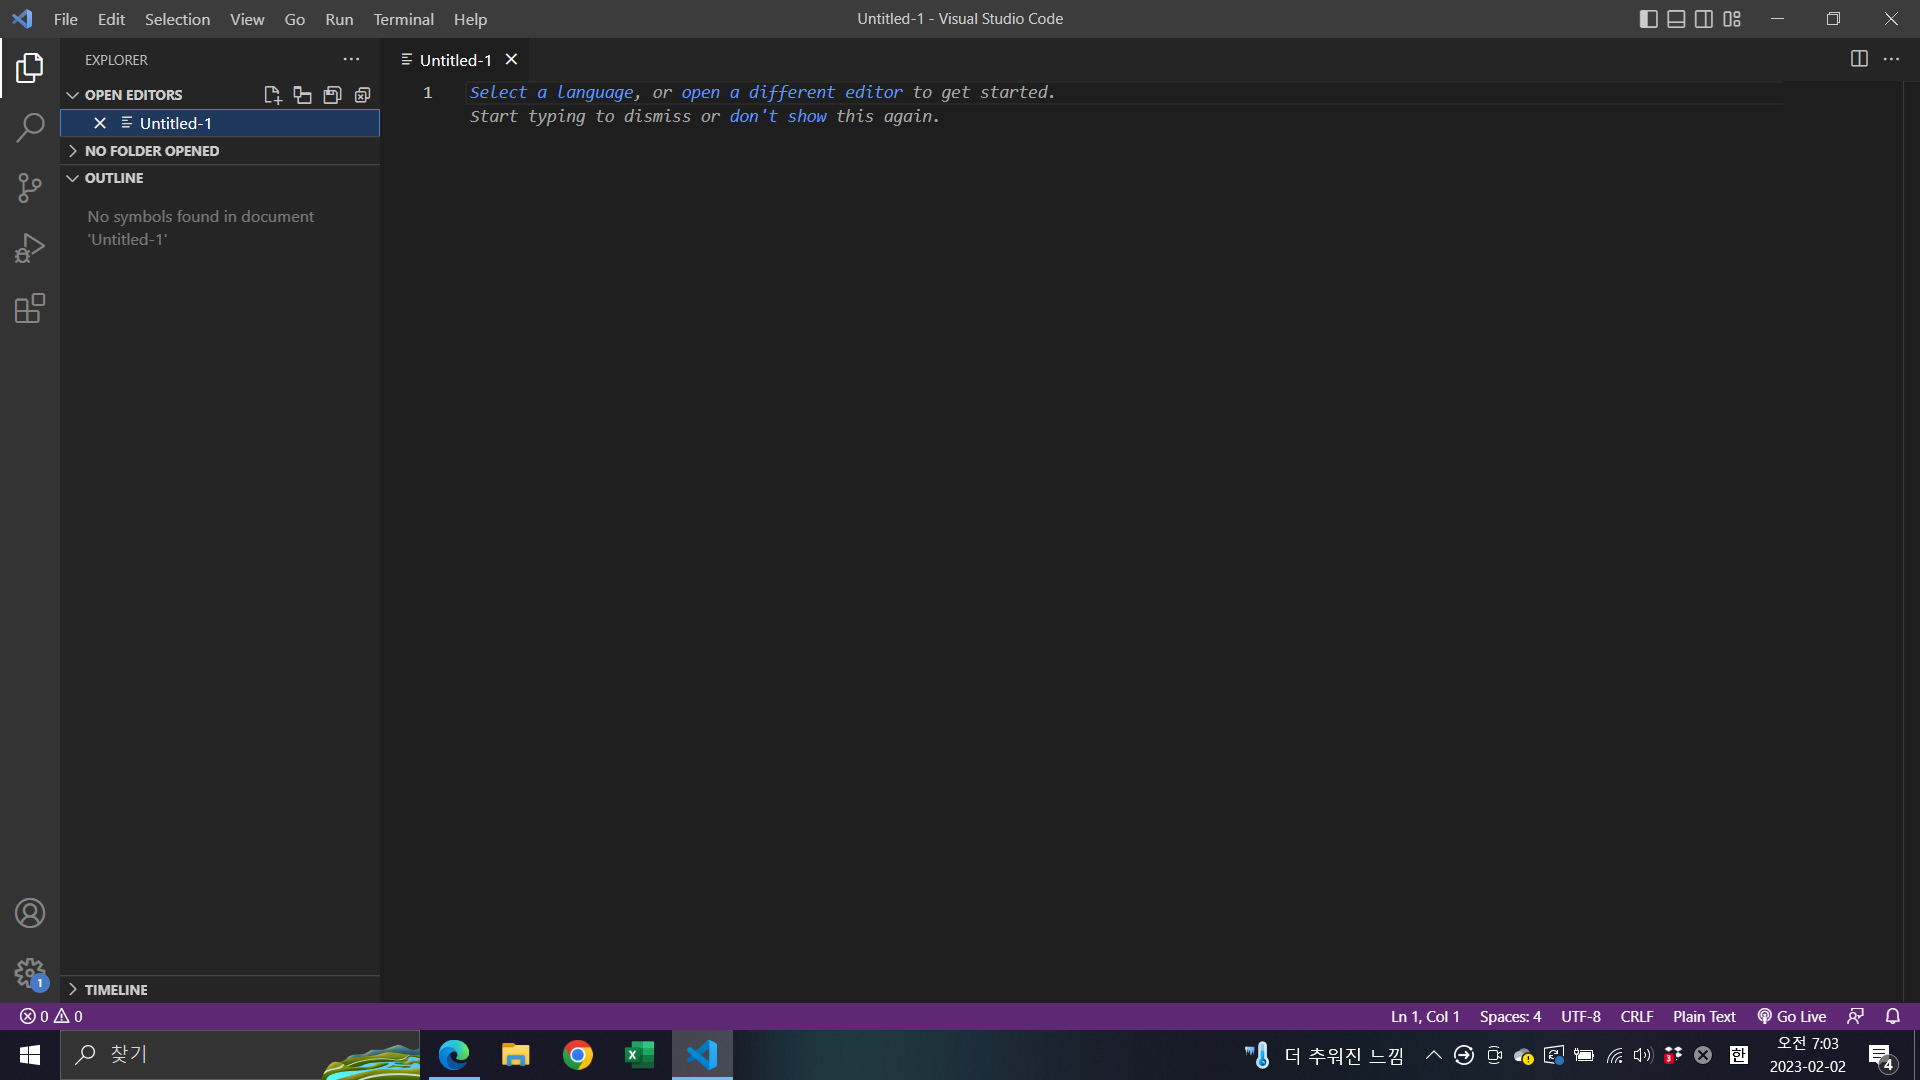The width and height of the screenshot is (1920, 1080).
Task: Click the feedback icon in status bar
Action: click(x=1855, y=1016)
